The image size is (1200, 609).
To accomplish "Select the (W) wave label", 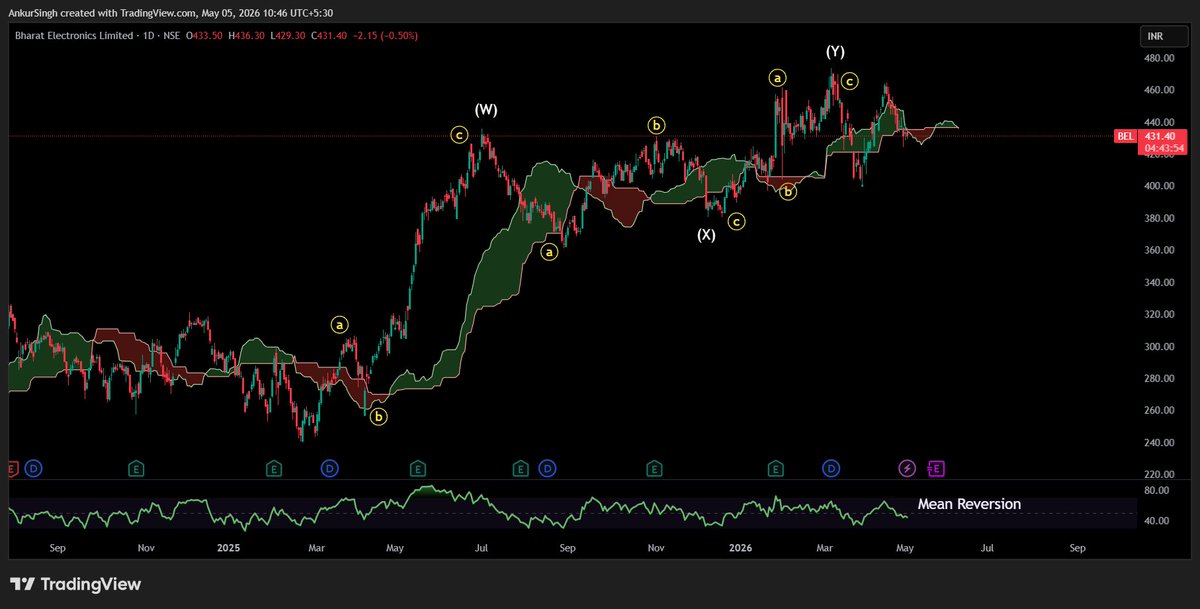I will tap(486, 109).
